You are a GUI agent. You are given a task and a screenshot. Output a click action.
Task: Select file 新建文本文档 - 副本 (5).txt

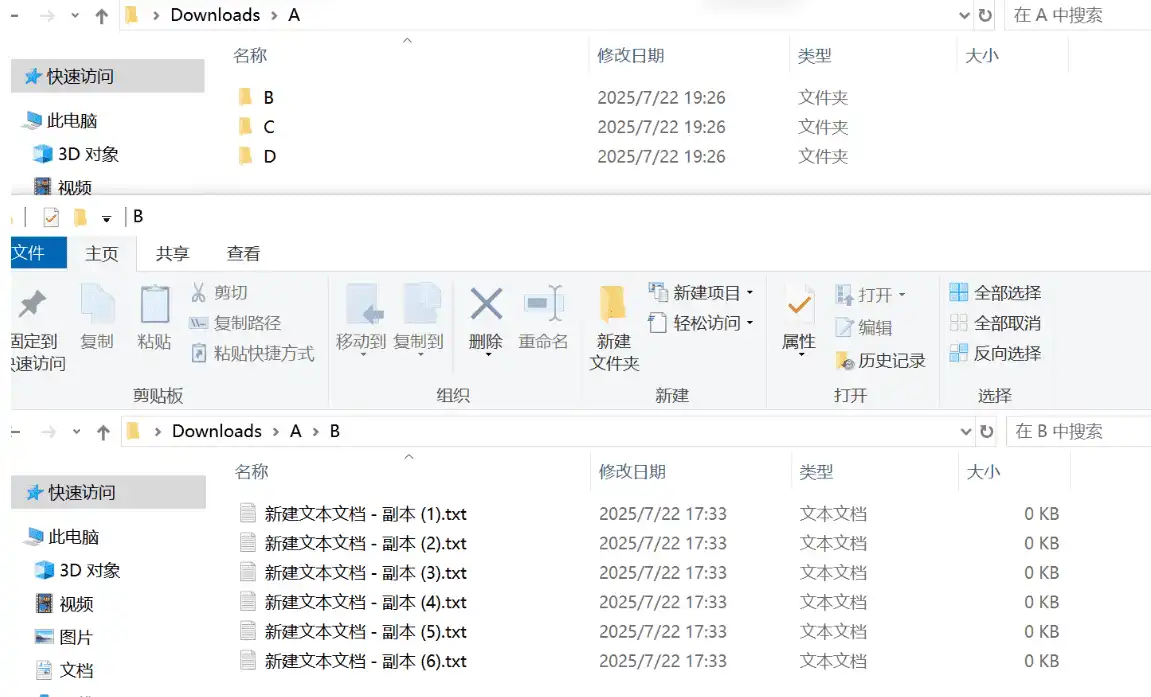(366, 632)
